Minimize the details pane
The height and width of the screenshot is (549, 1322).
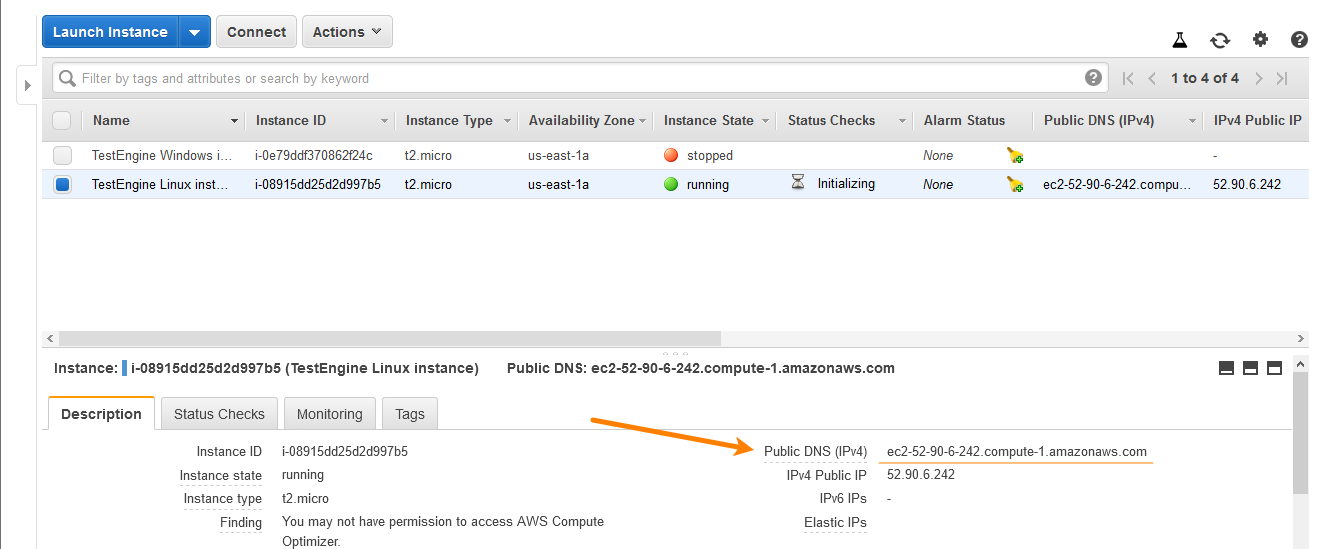click(x=1226, y=368)
